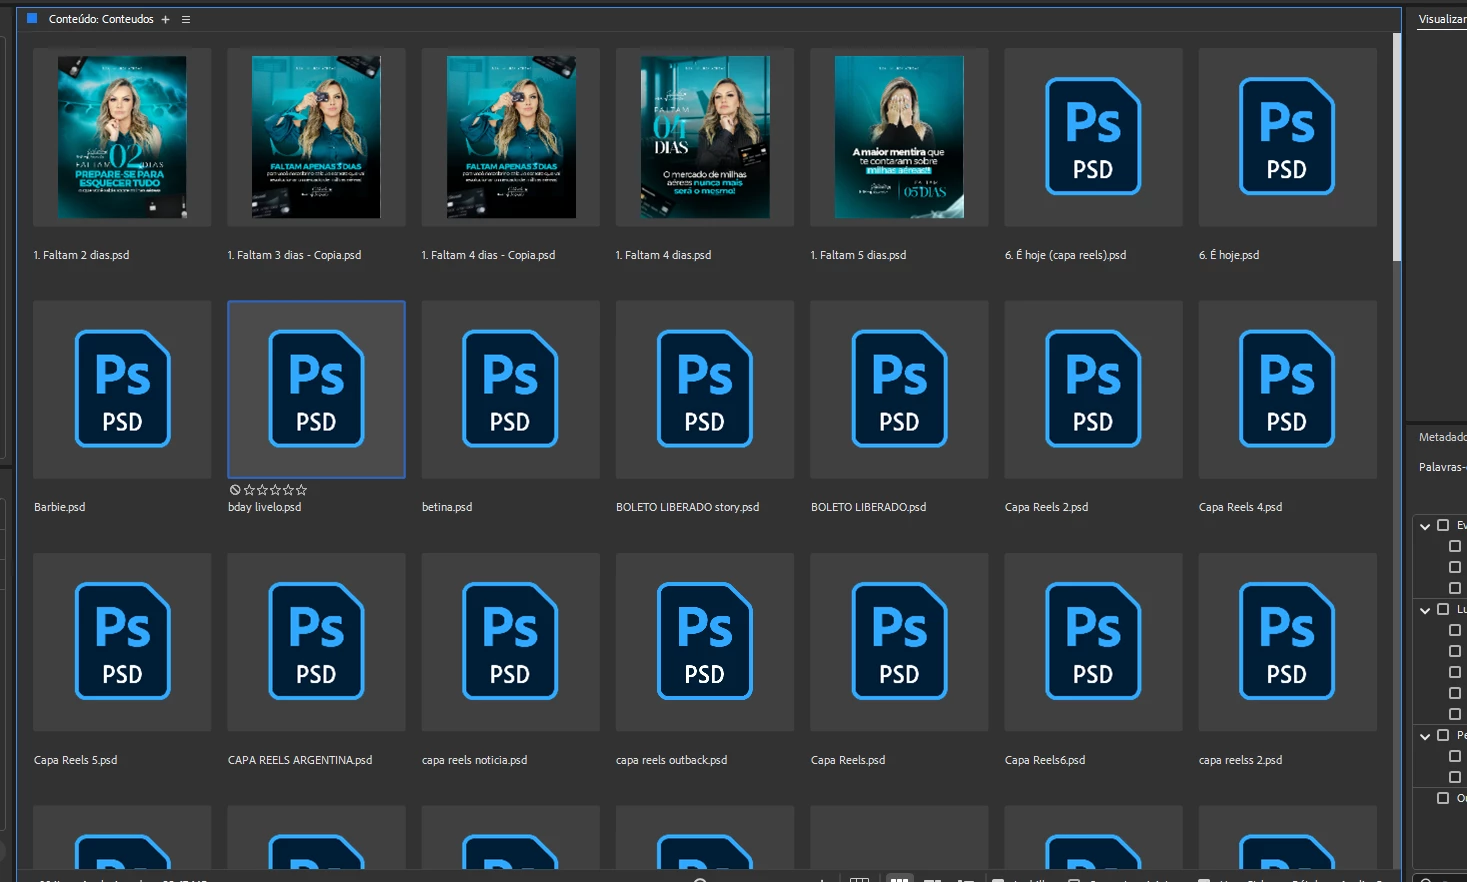Open the Palavras-chave panel tab
Image resolution: width=1467 pixels, height=882 pixels.
tap(1442, 467)
